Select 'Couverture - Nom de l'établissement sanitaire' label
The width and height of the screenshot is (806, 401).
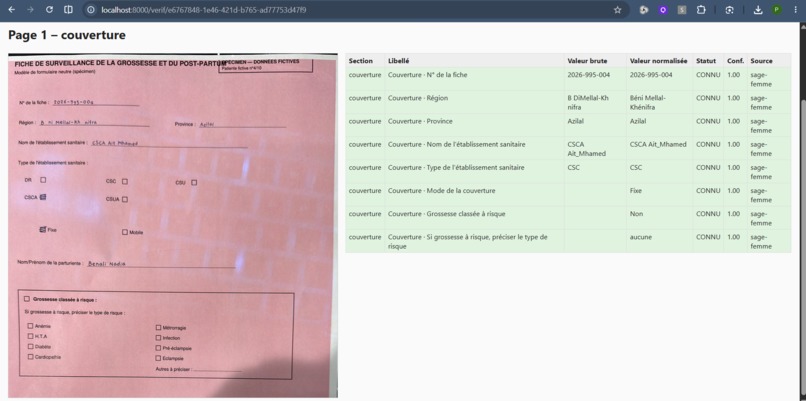[456, 144]
